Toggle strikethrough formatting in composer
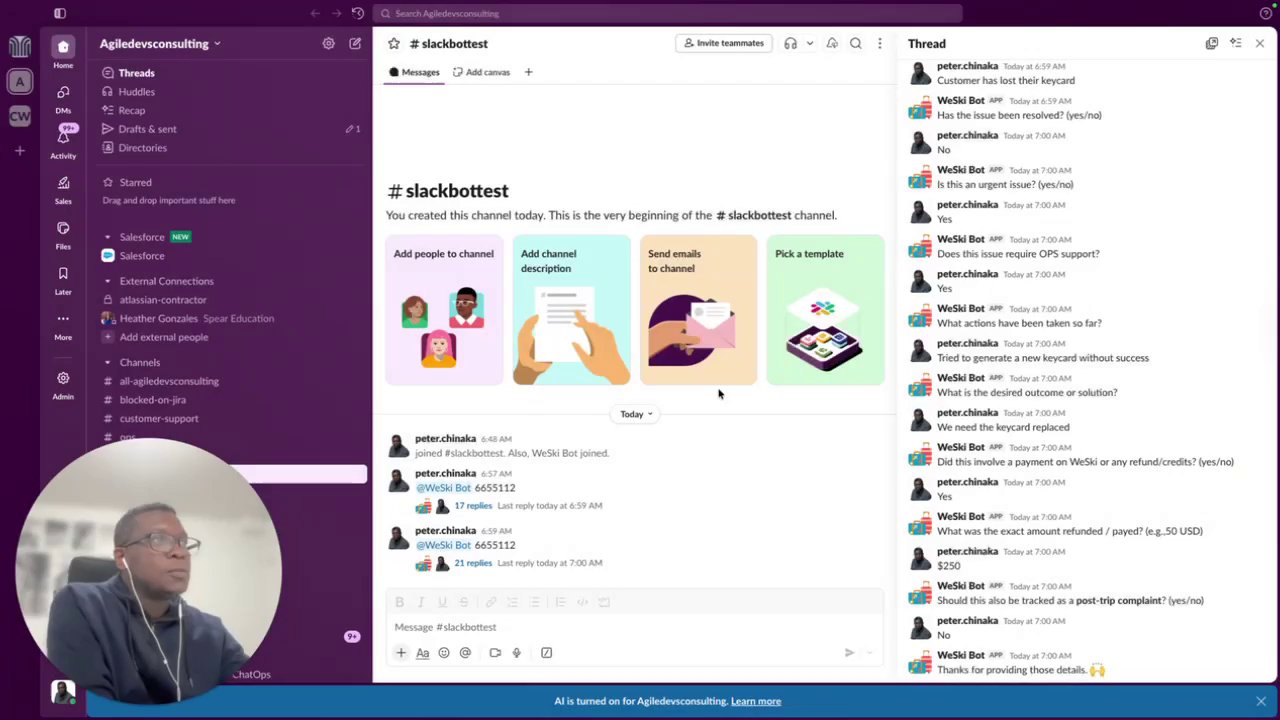 (x=463, y=602)
